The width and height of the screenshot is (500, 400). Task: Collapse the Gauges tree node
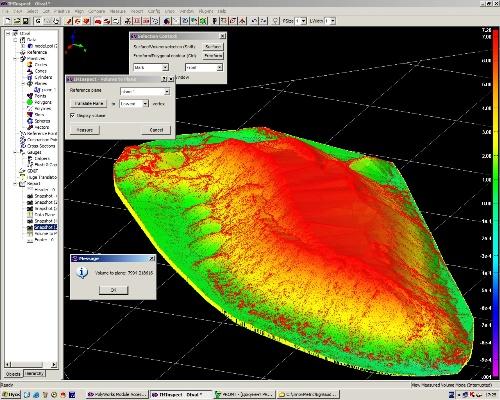15,152
